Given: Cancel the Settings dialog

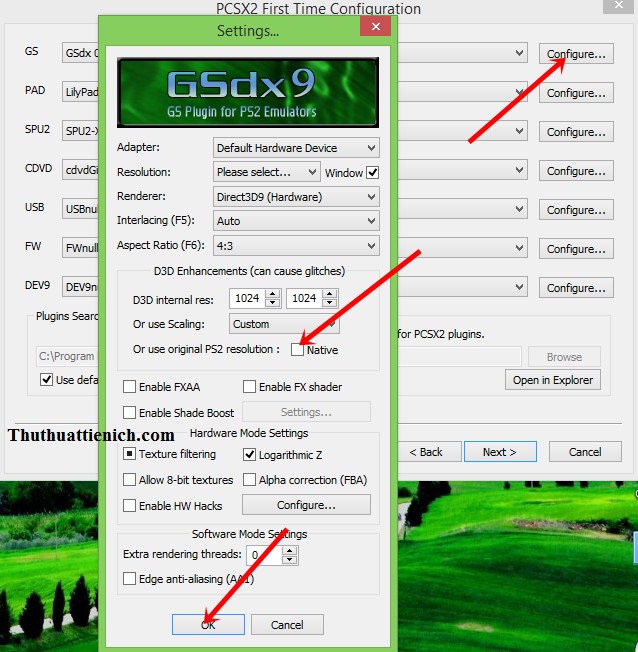Looking at the screenshot, I should tap(287, 625).
